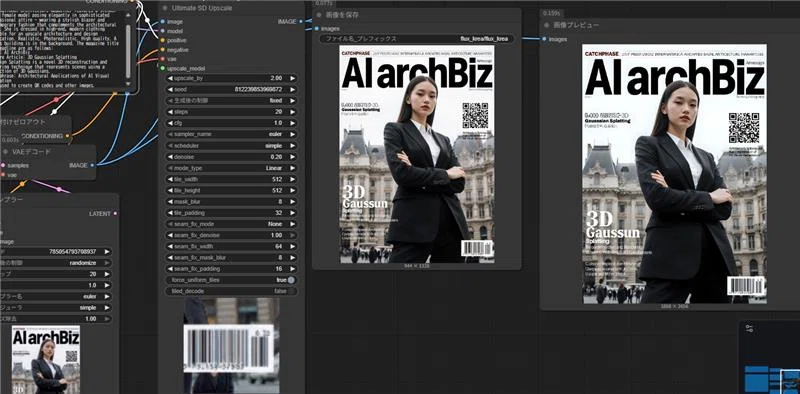Decrease tile_height with left arrow

pyautogui.click(x=170, y=190)
